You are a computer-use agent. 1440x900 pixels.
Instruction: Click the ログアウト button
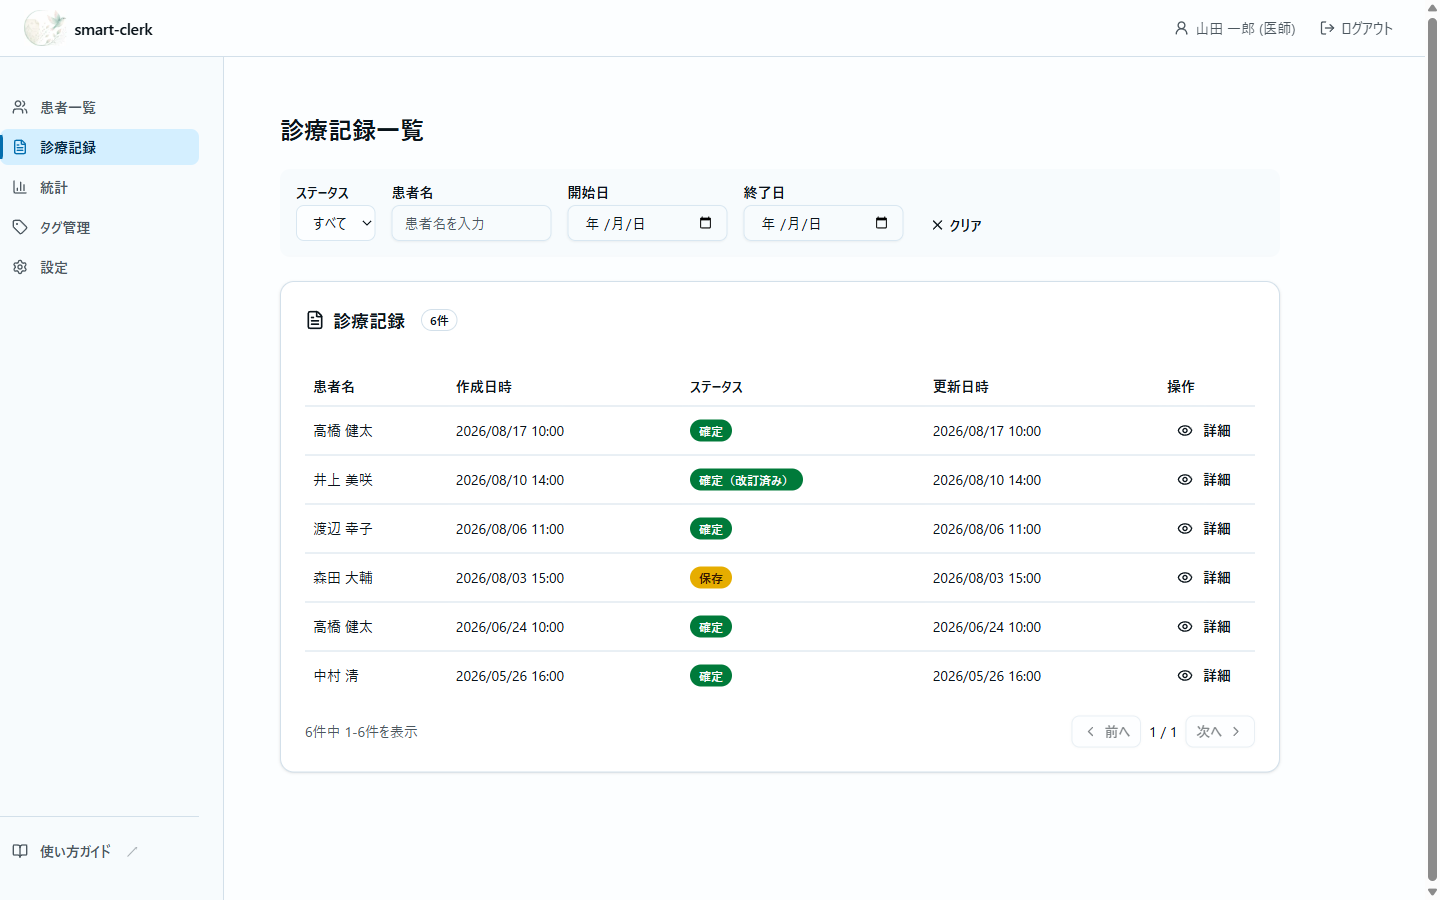[x=1356, y=28]
